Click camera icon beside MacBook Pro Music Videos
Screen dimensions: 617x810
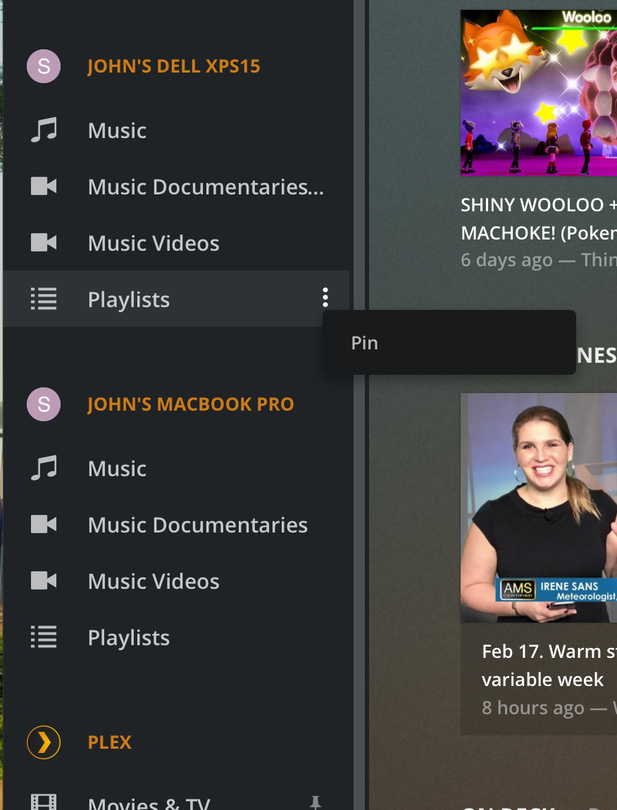point(43,581)
